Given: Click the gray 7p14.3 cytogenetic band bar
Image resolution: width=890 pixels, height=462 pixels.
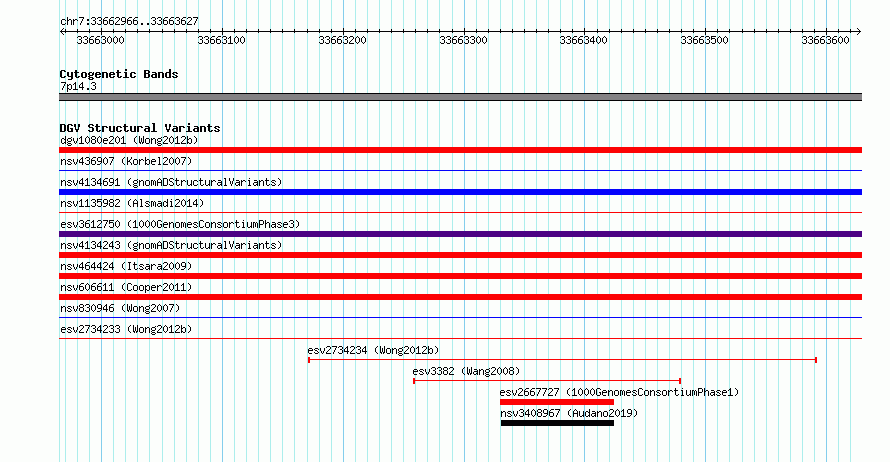Looking at the screenshot, I should click(x=460, y=97).
